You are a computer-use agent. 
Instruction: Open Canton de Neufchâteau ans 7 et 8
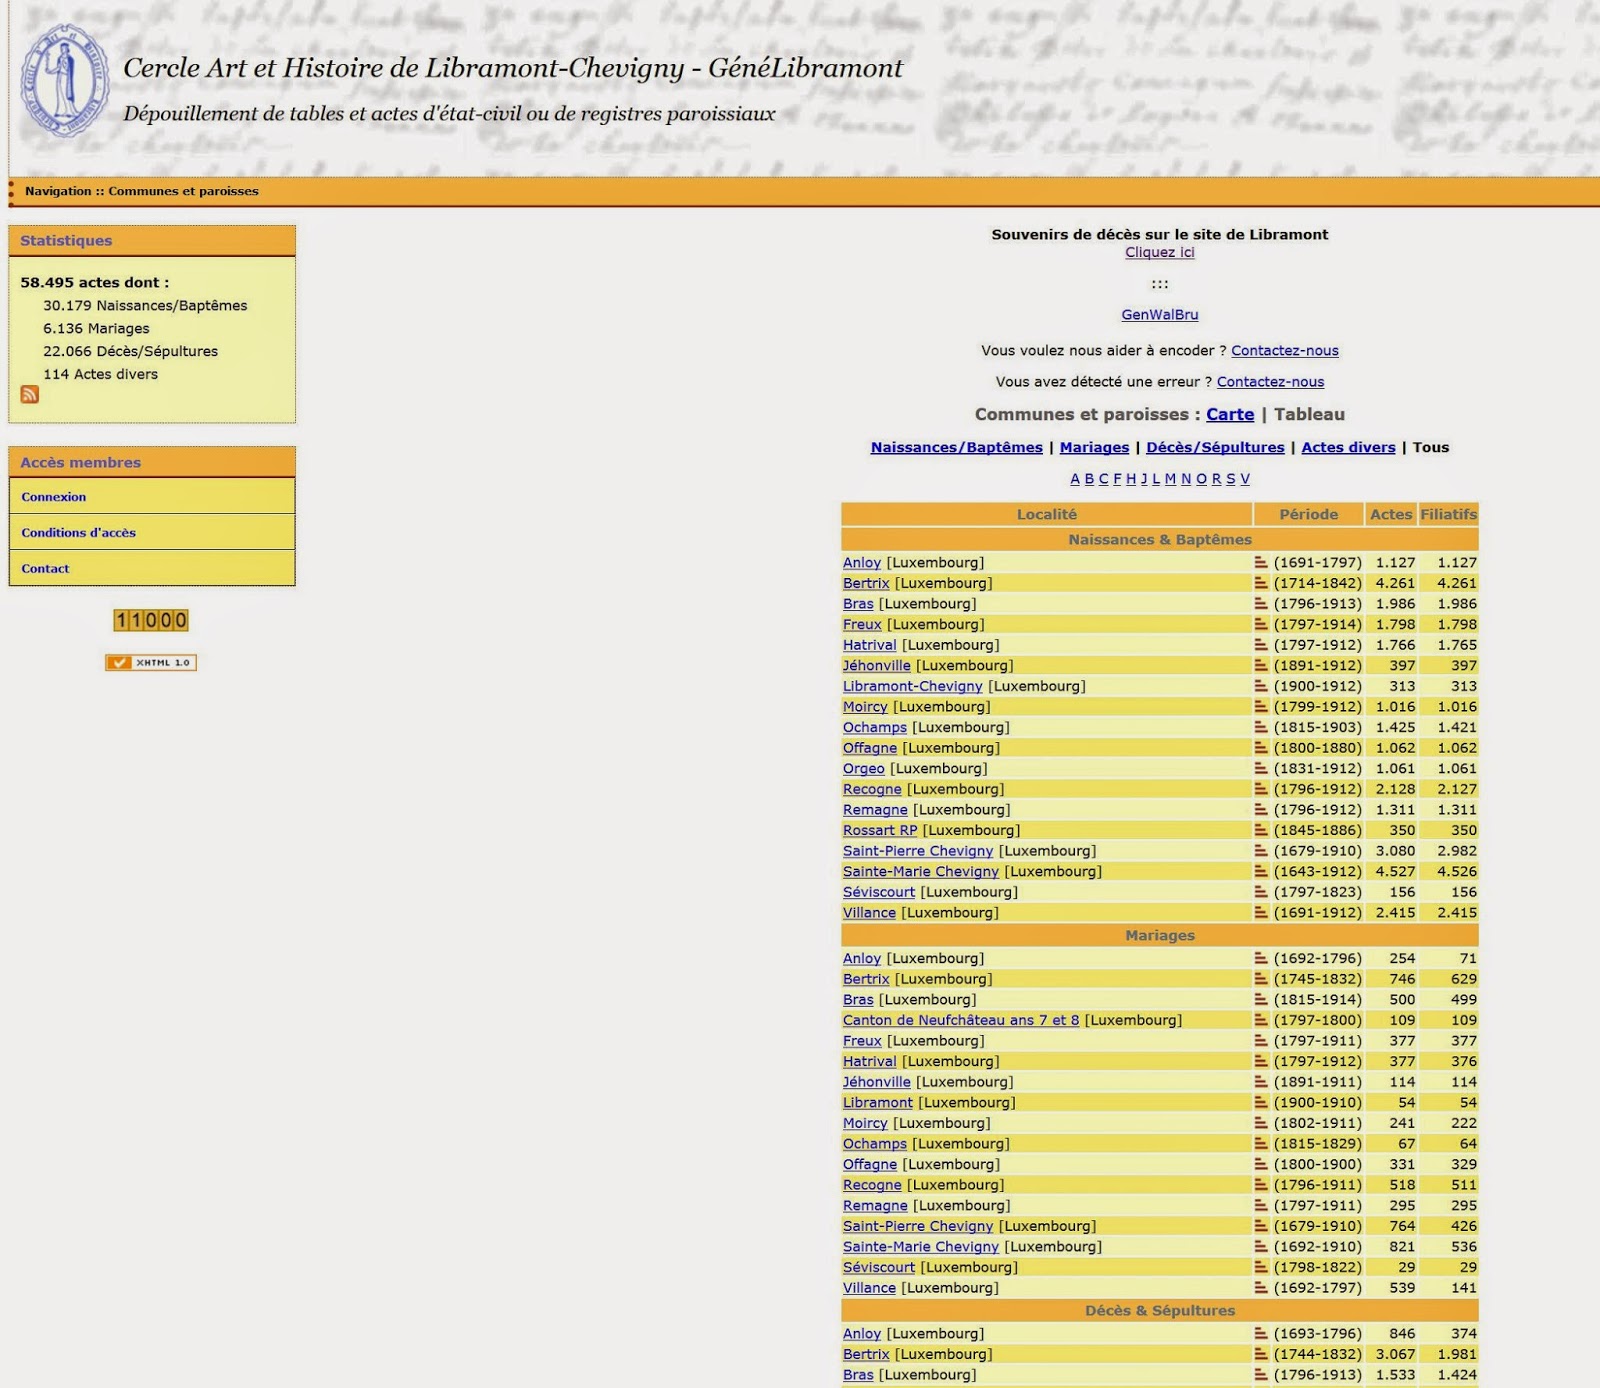[961, 1020]
